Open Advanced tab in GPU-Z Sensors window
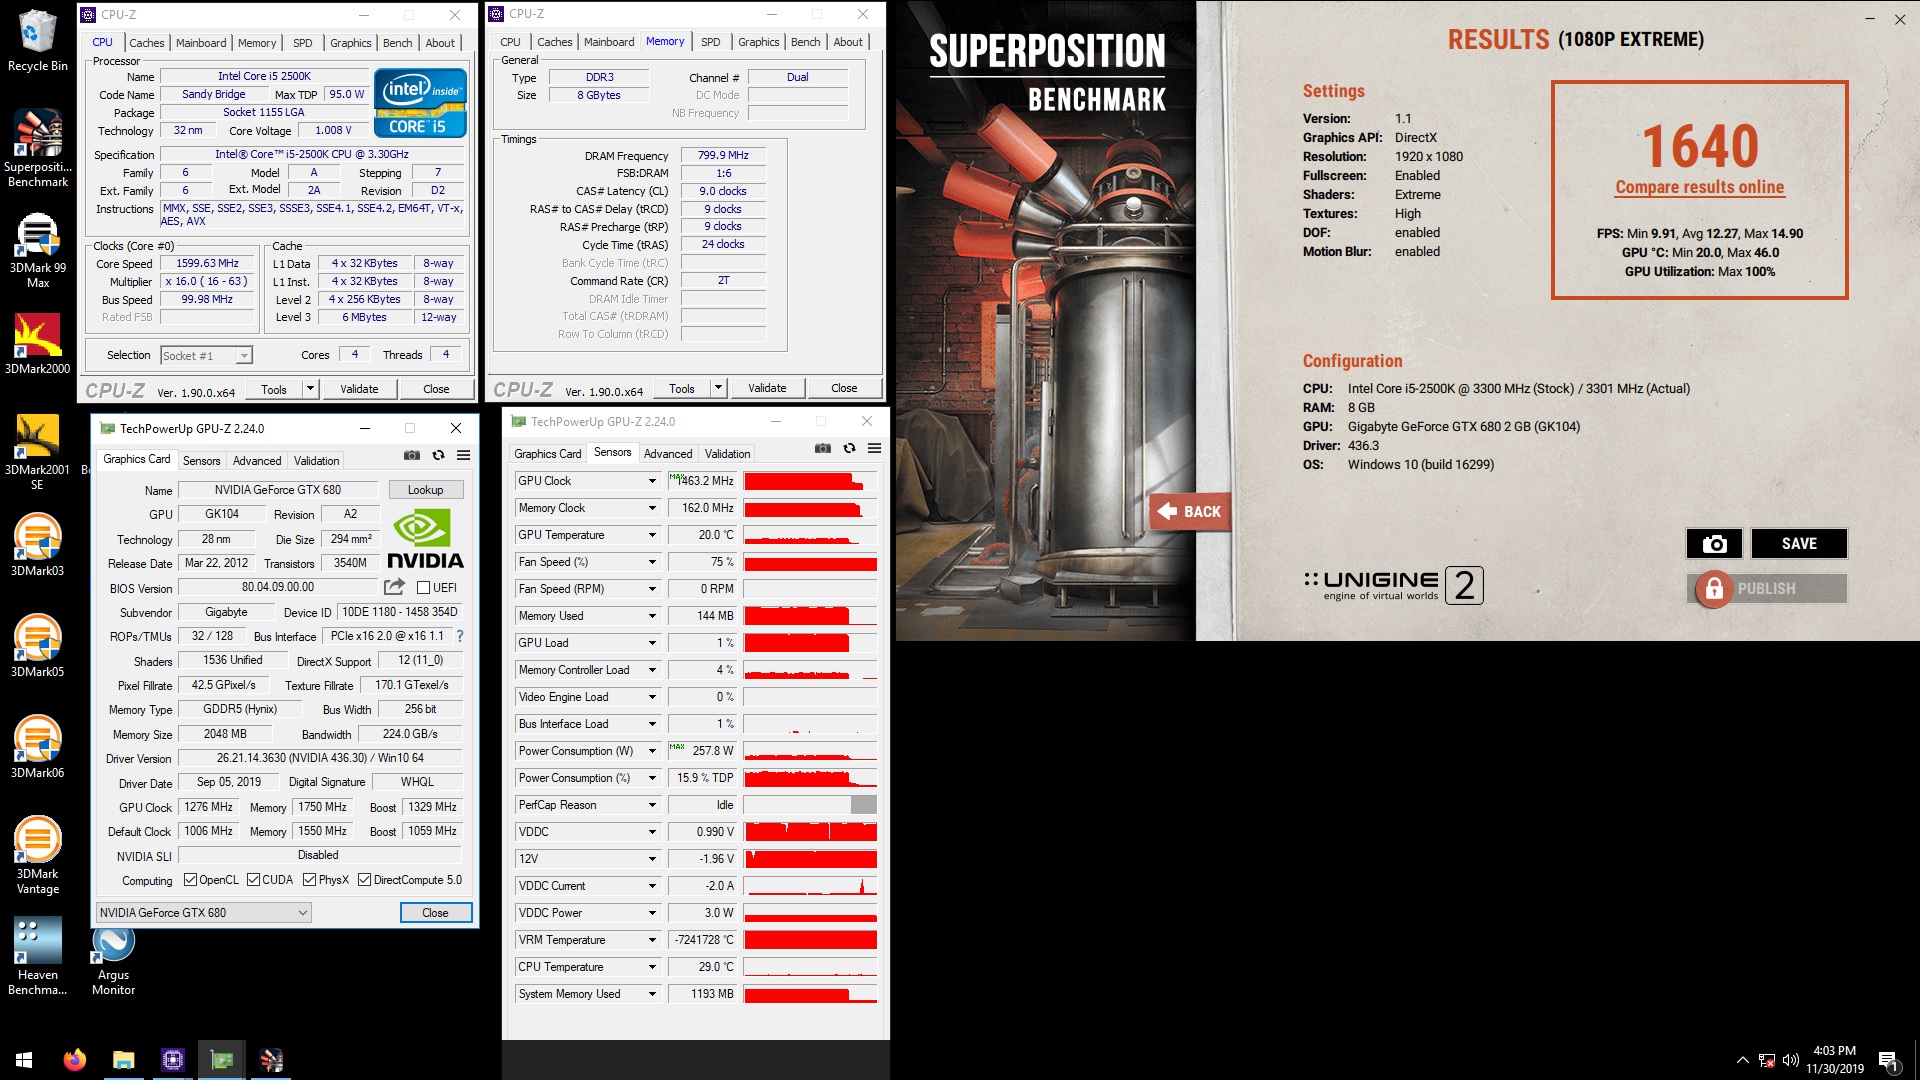The height and width of the screenshot is (1080, 1920). [668, 454]
